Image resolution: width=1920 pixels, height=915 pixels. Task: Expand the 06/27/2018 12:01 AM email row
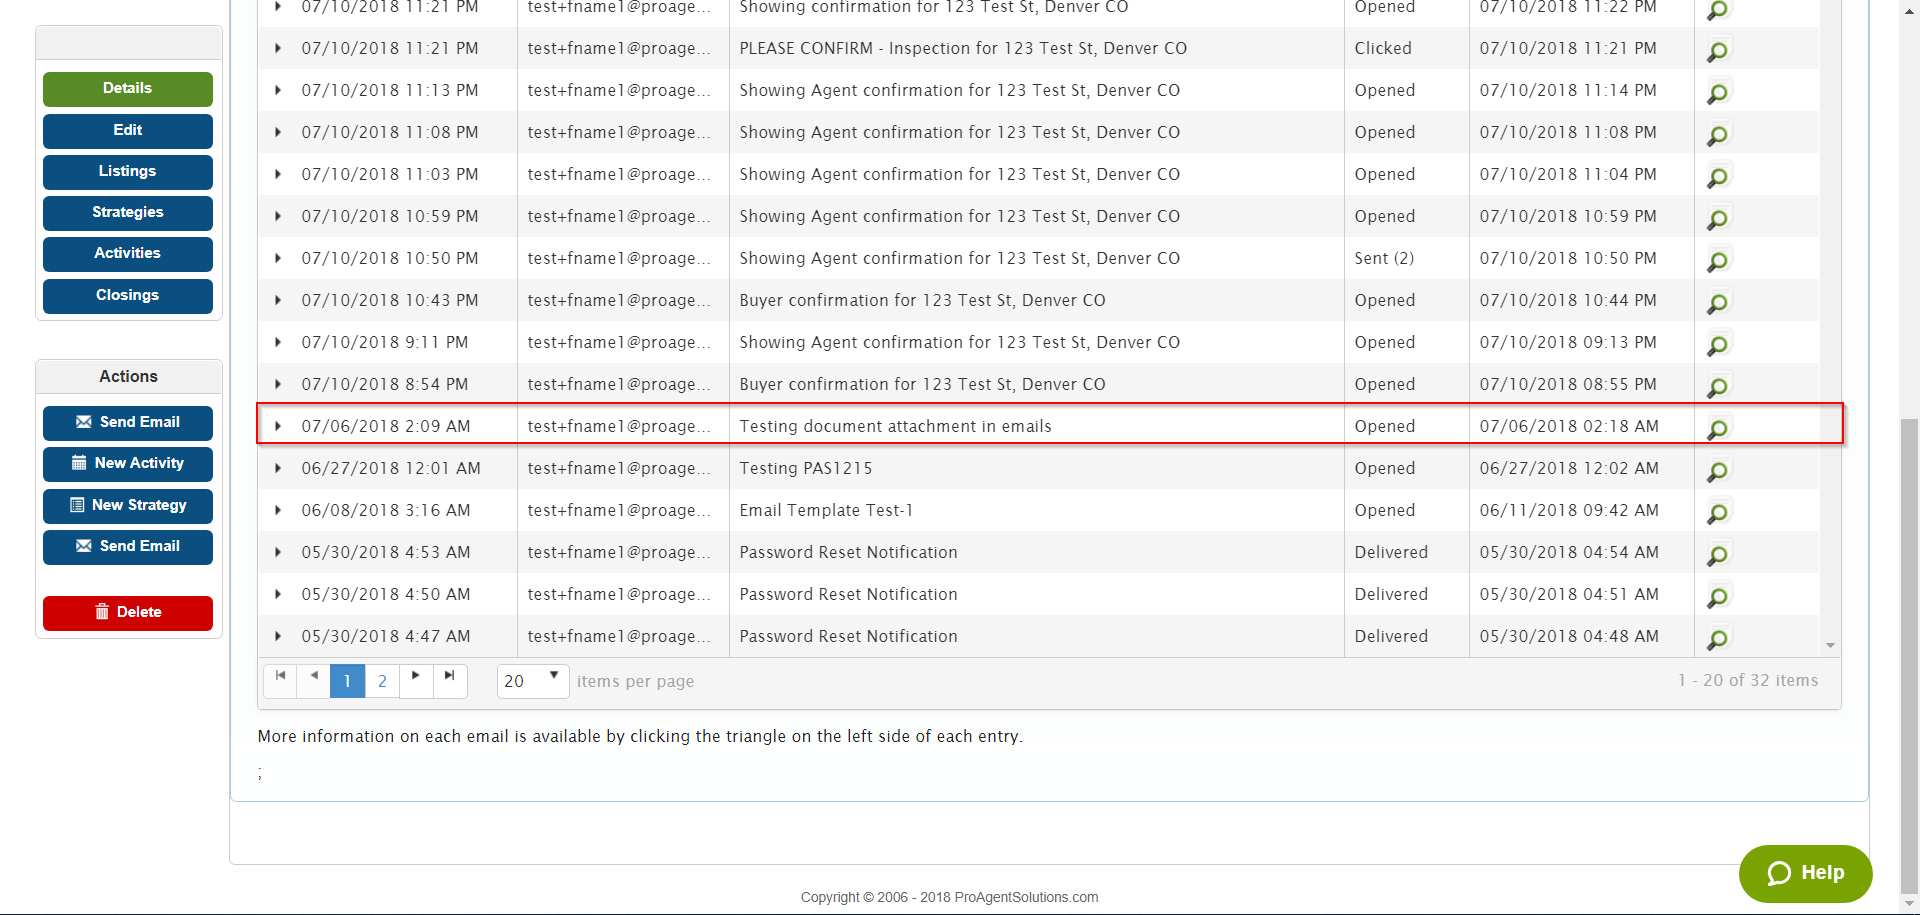pos(278,468)
